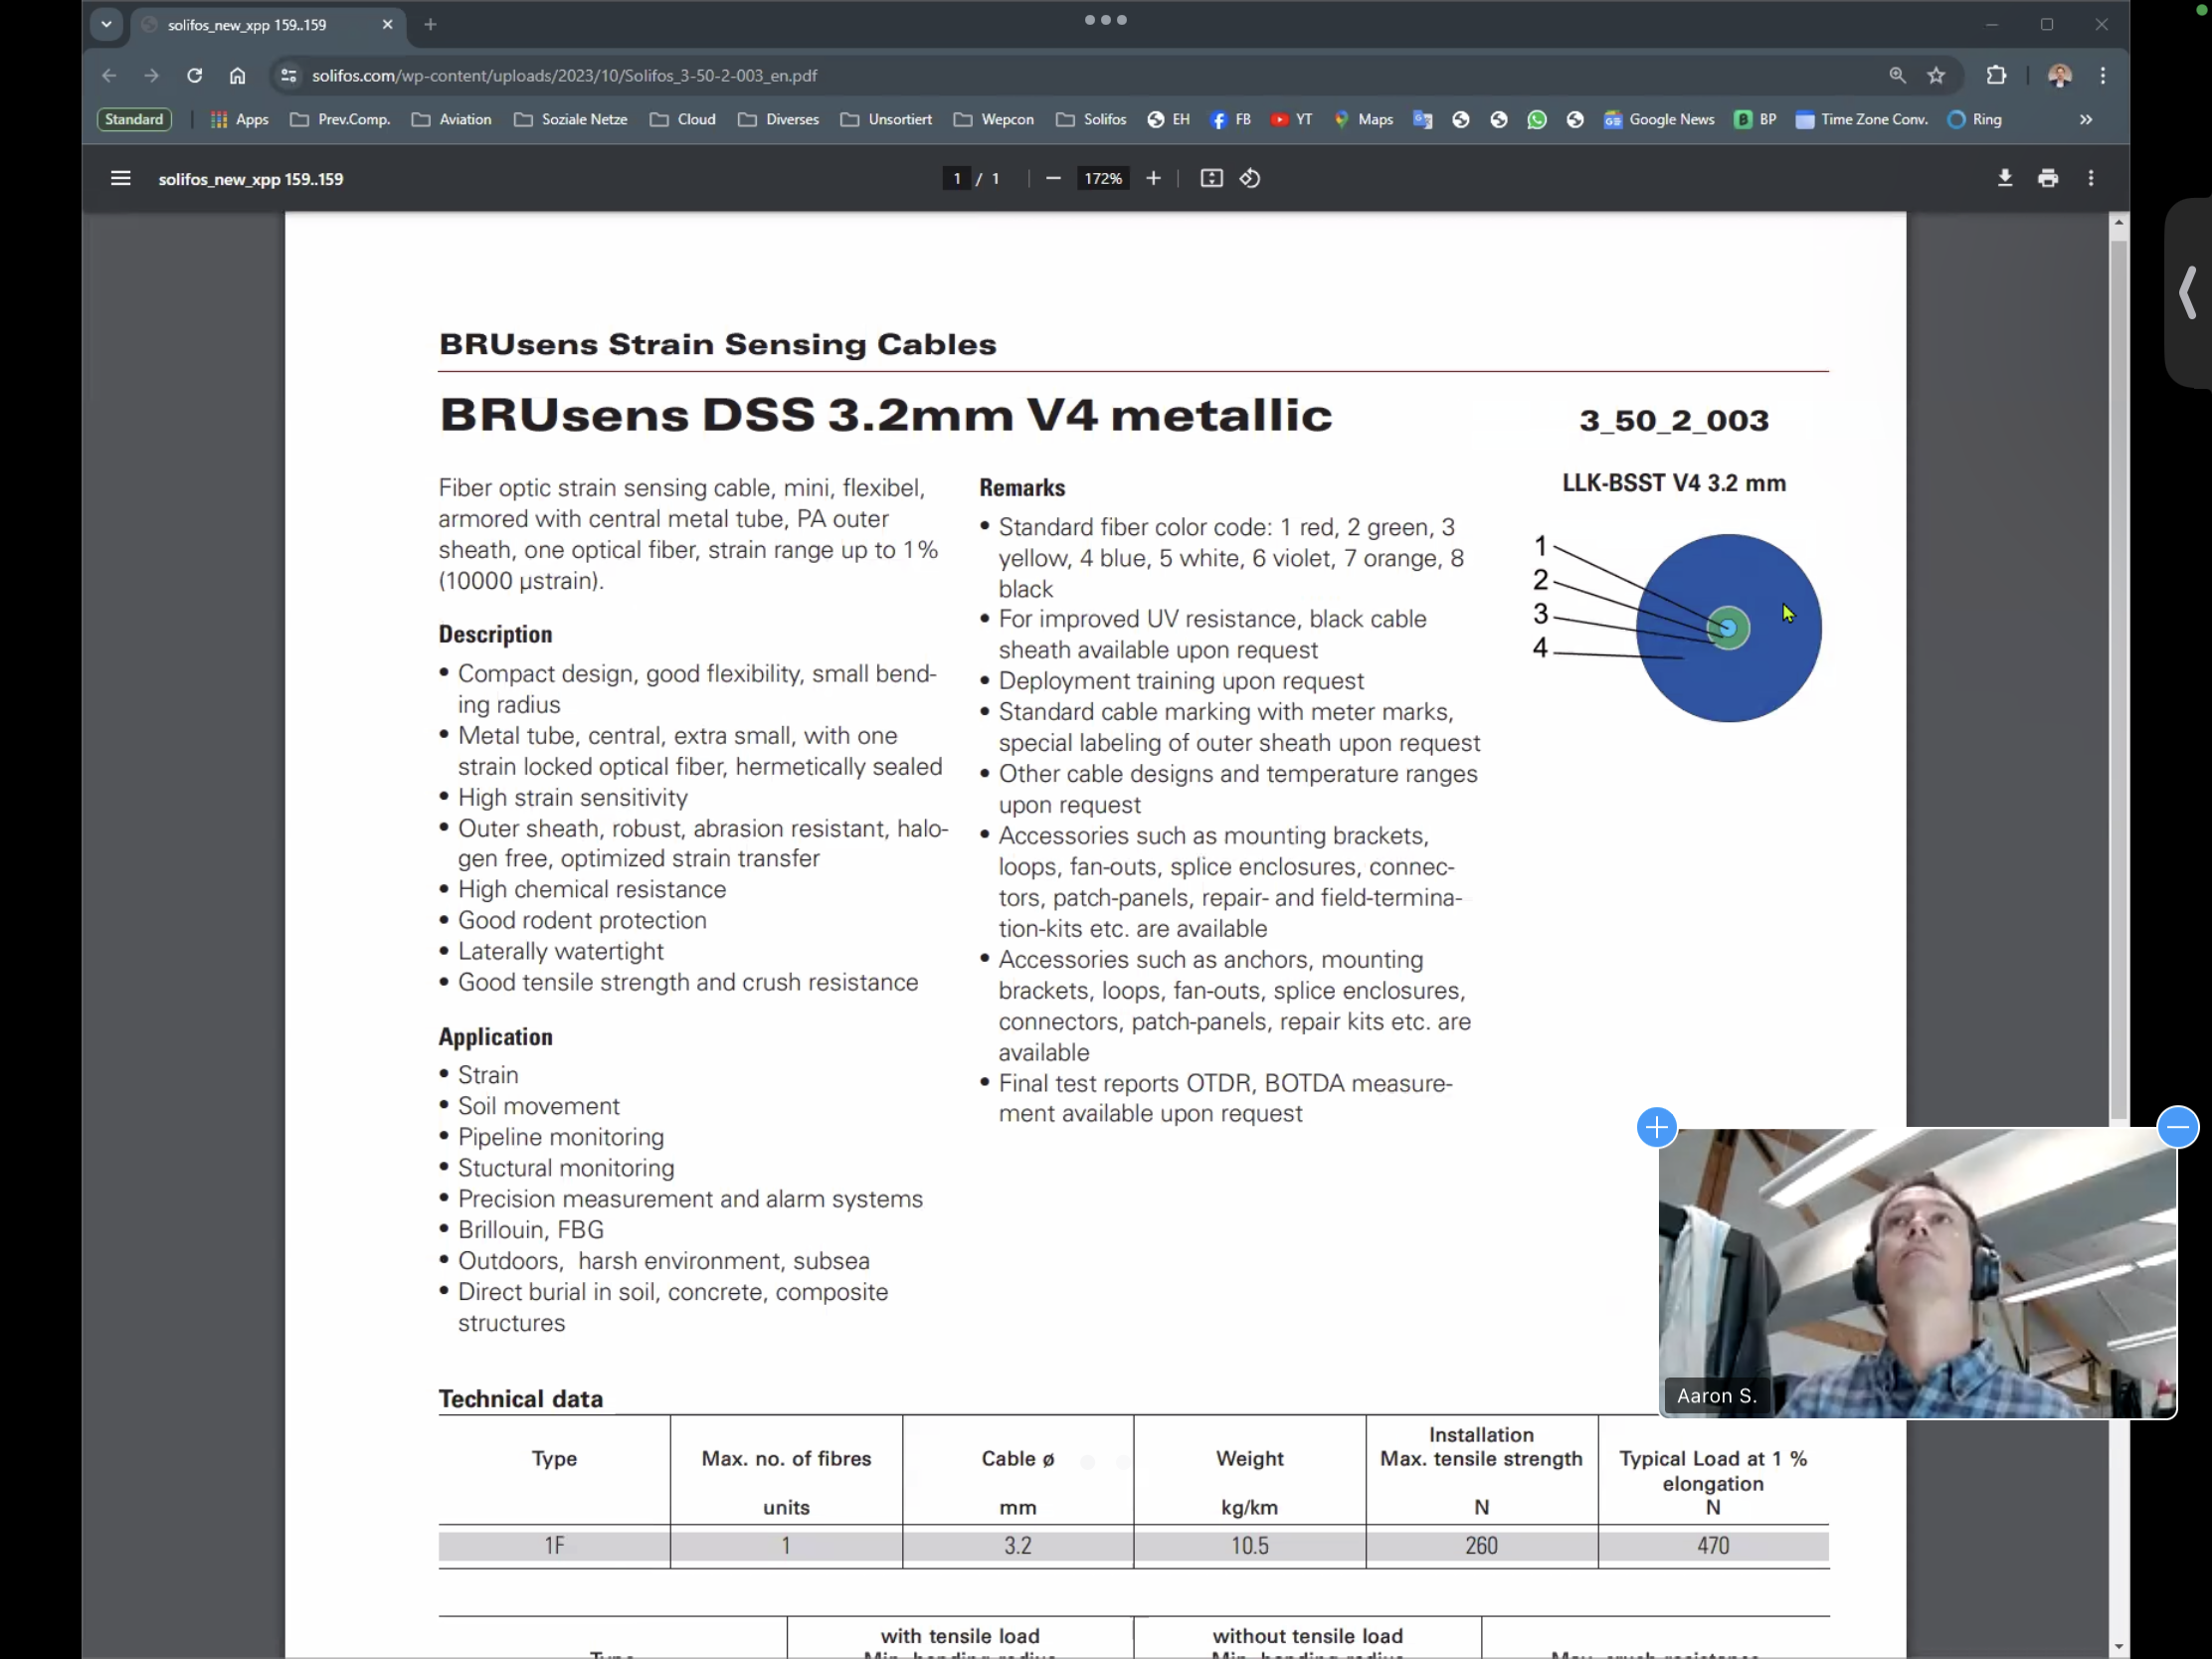
Task: Open a new browser tab
Action: coord(430,25)
